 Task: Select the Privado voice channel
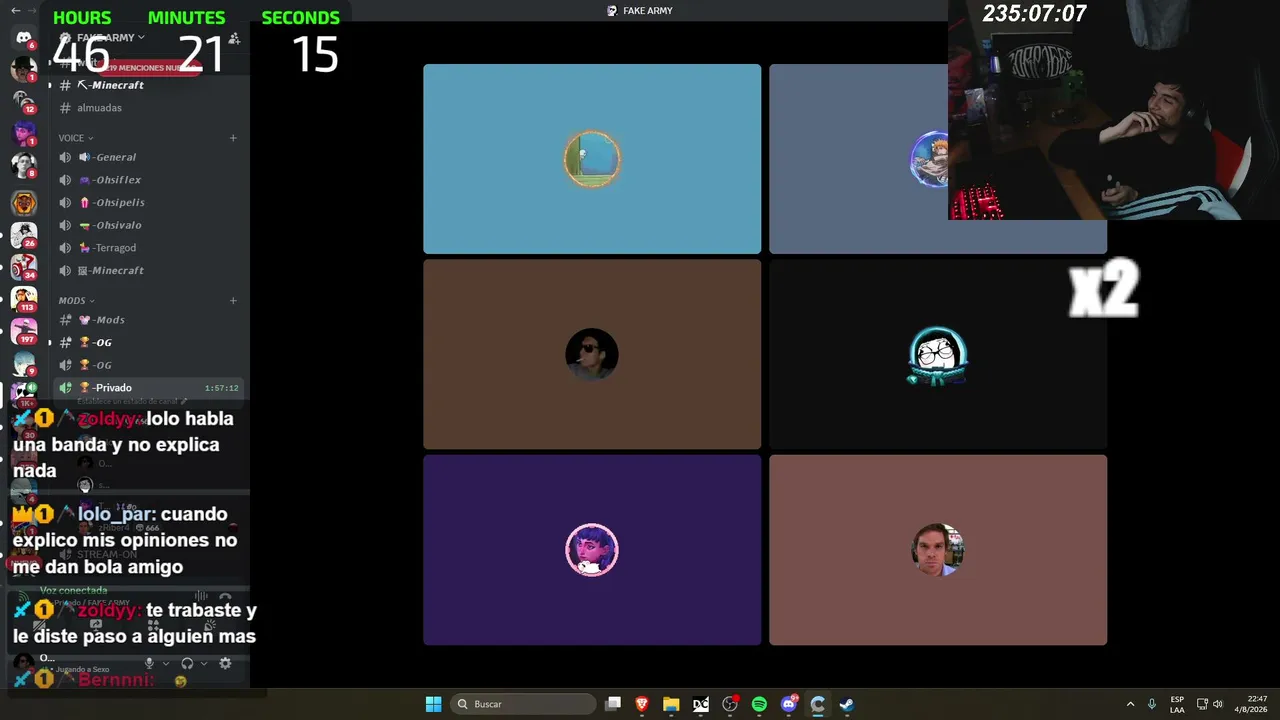(150, 388)
